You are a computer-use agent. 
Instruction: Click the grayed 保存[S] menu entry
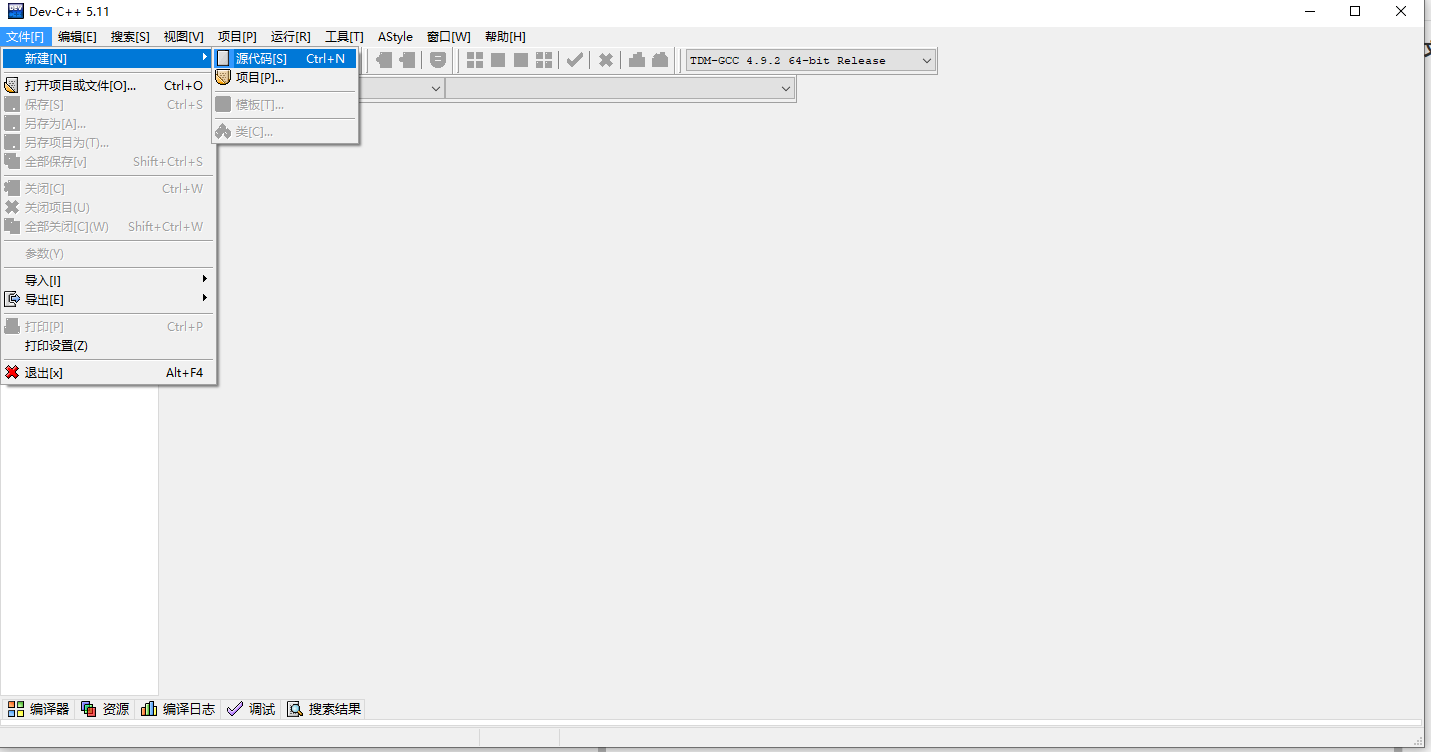point(108,105)
